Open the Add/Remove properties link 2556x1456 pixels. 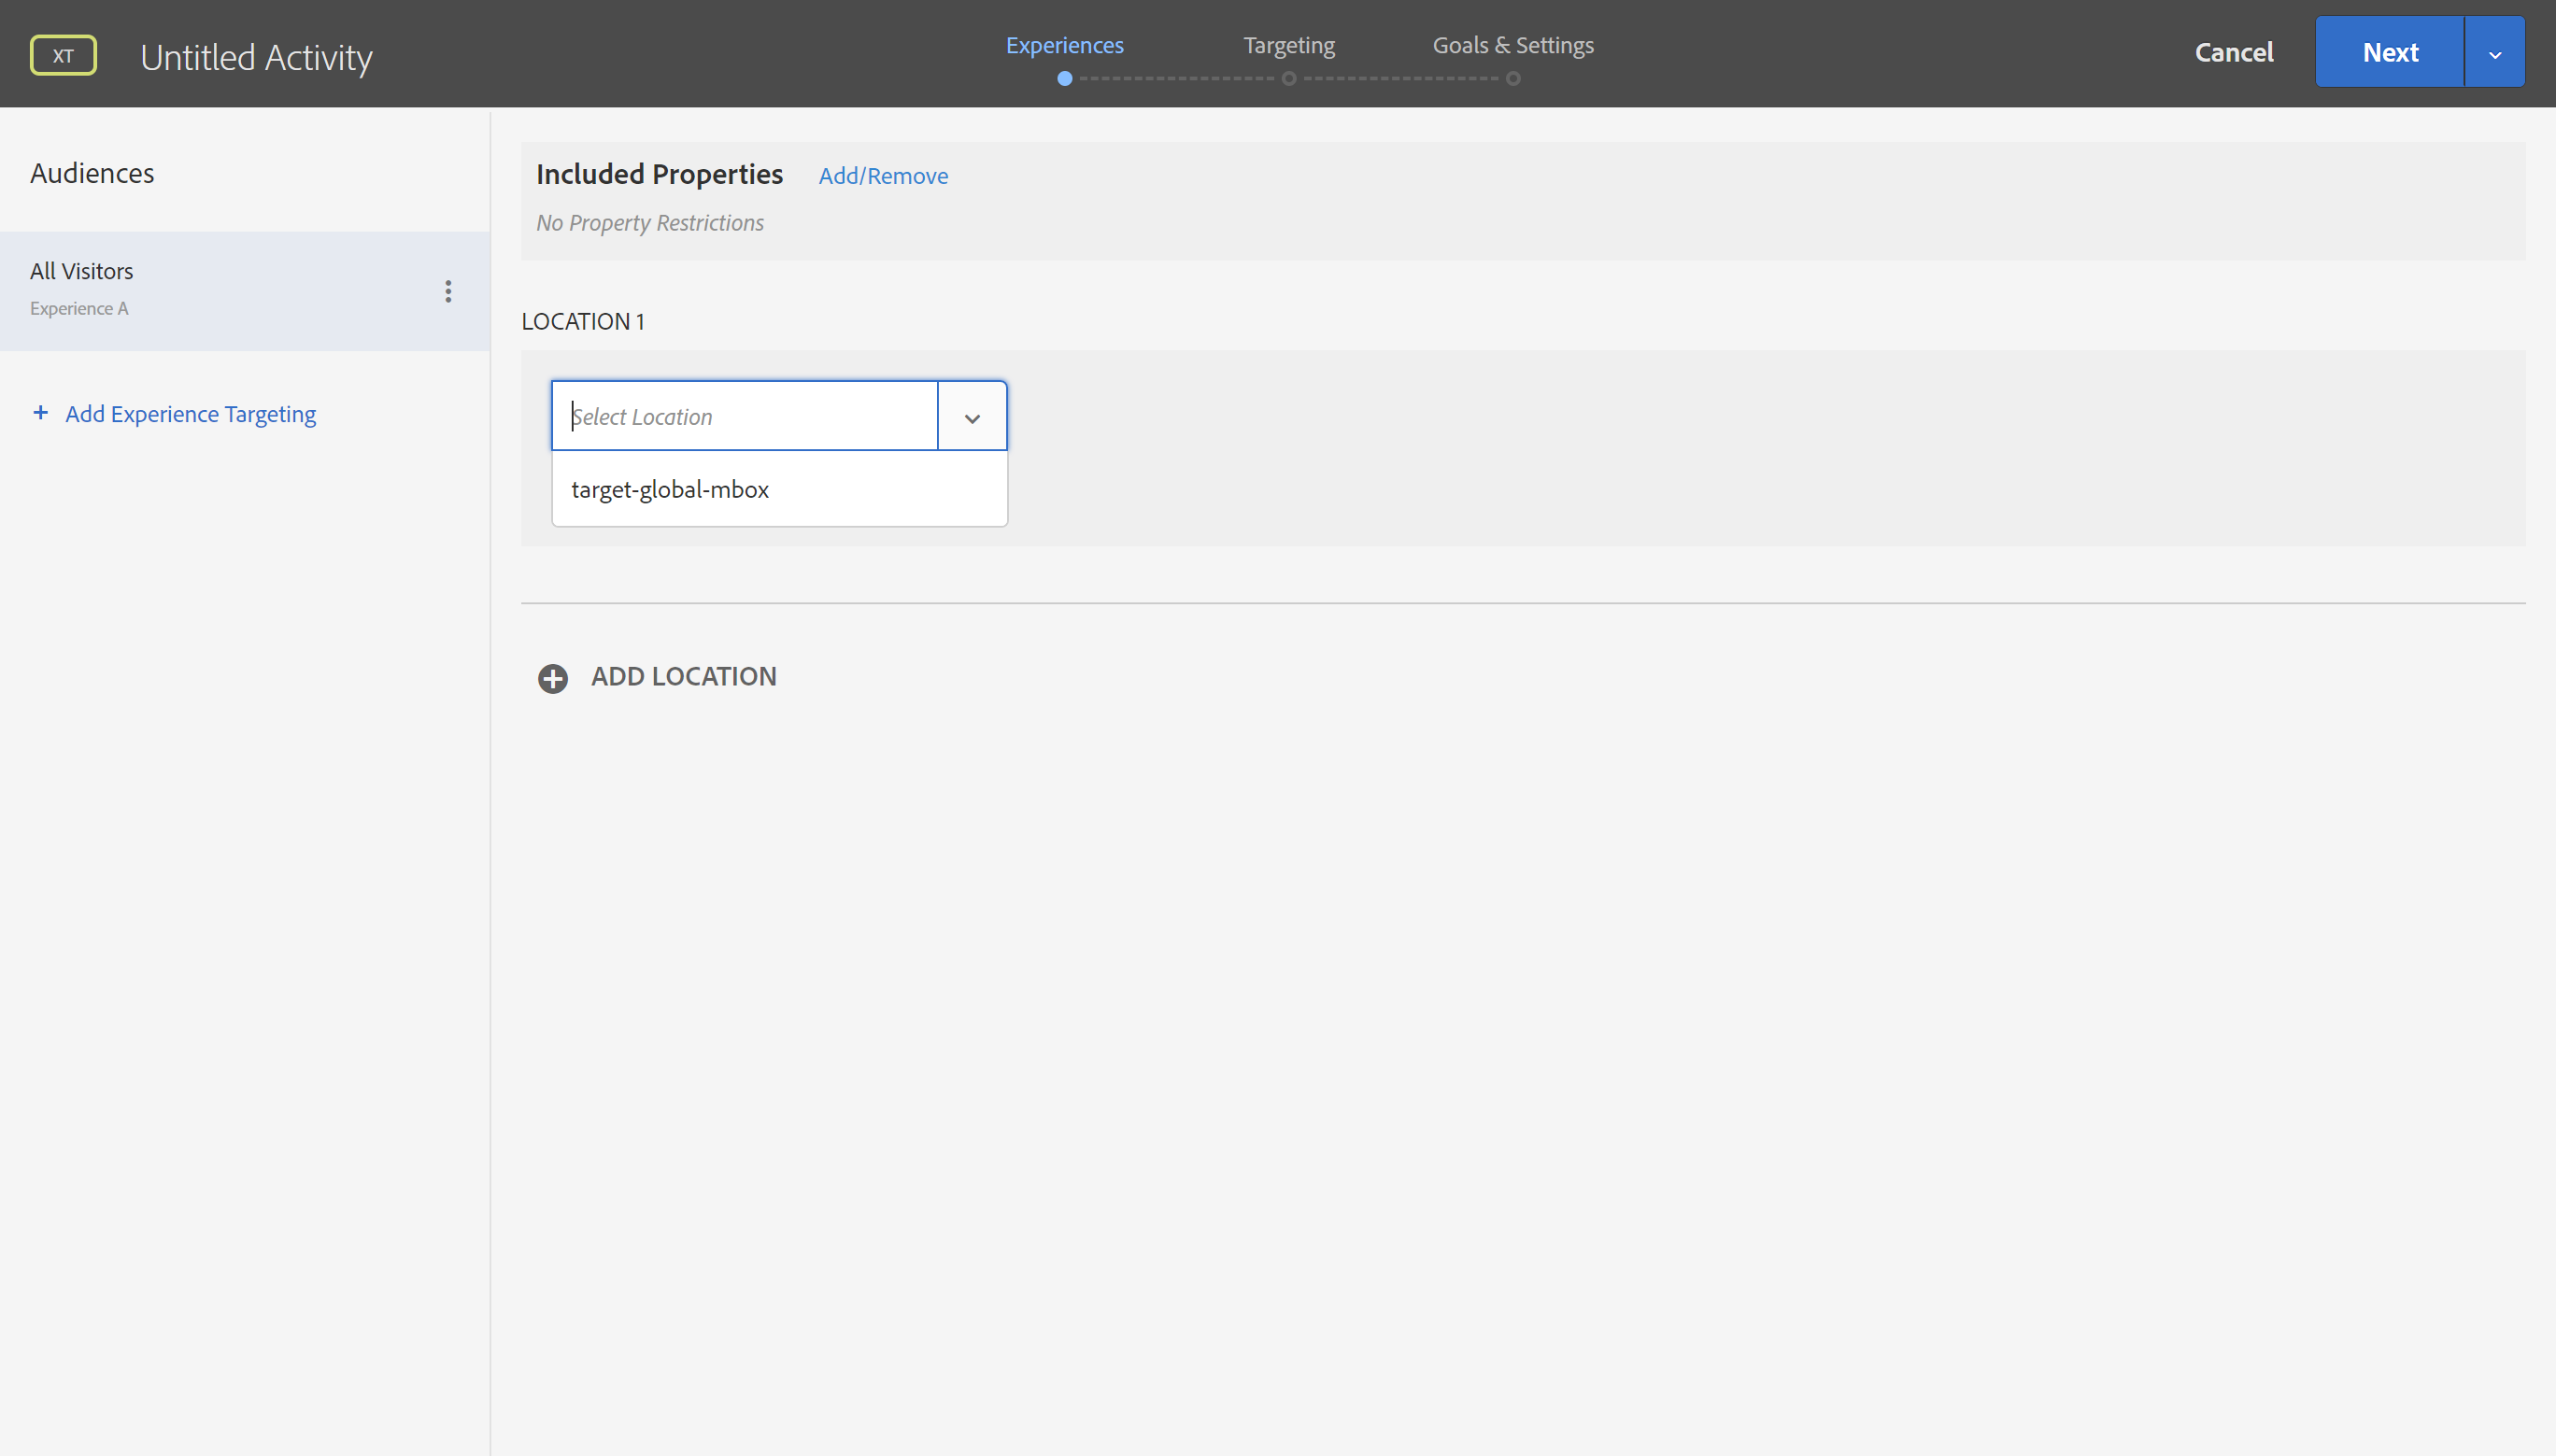pyautogui.click(x=883, y=176)
